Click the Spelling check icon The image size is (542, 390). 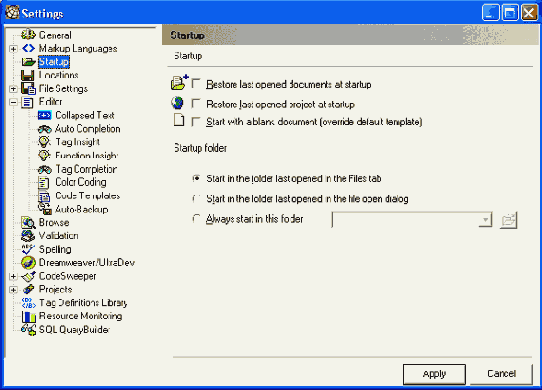28,249
